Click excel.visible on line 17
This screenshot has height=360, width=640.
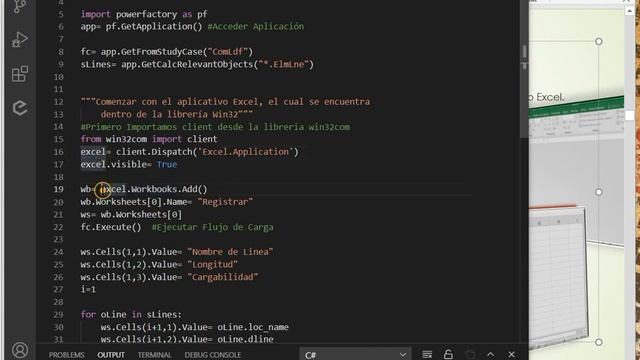pos(113,164)
